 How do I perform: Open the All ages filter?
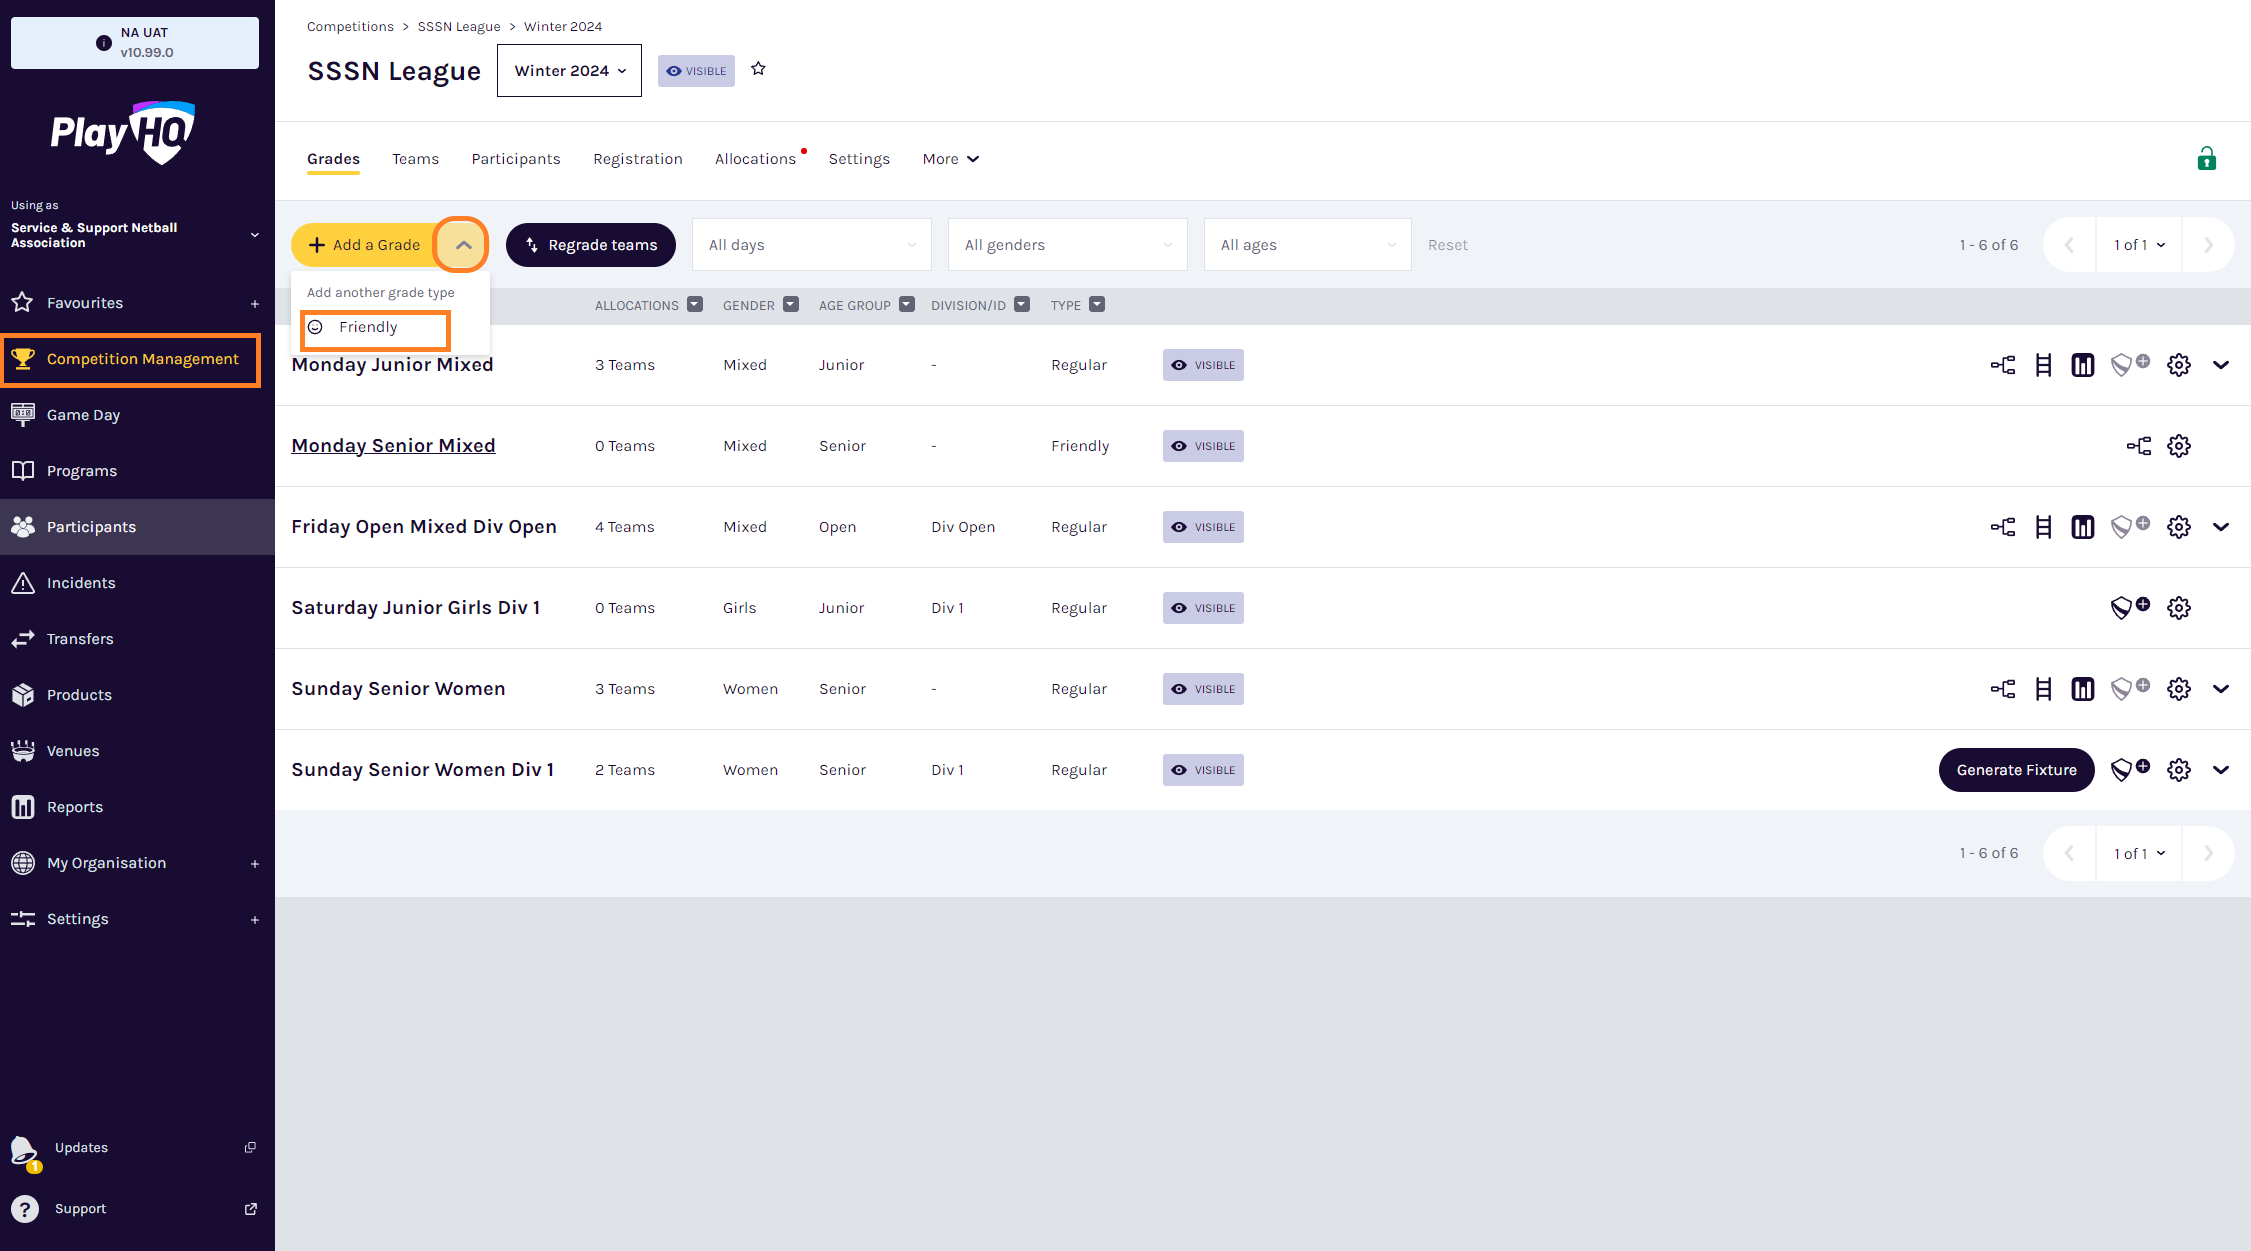[x=1307, y=245]
